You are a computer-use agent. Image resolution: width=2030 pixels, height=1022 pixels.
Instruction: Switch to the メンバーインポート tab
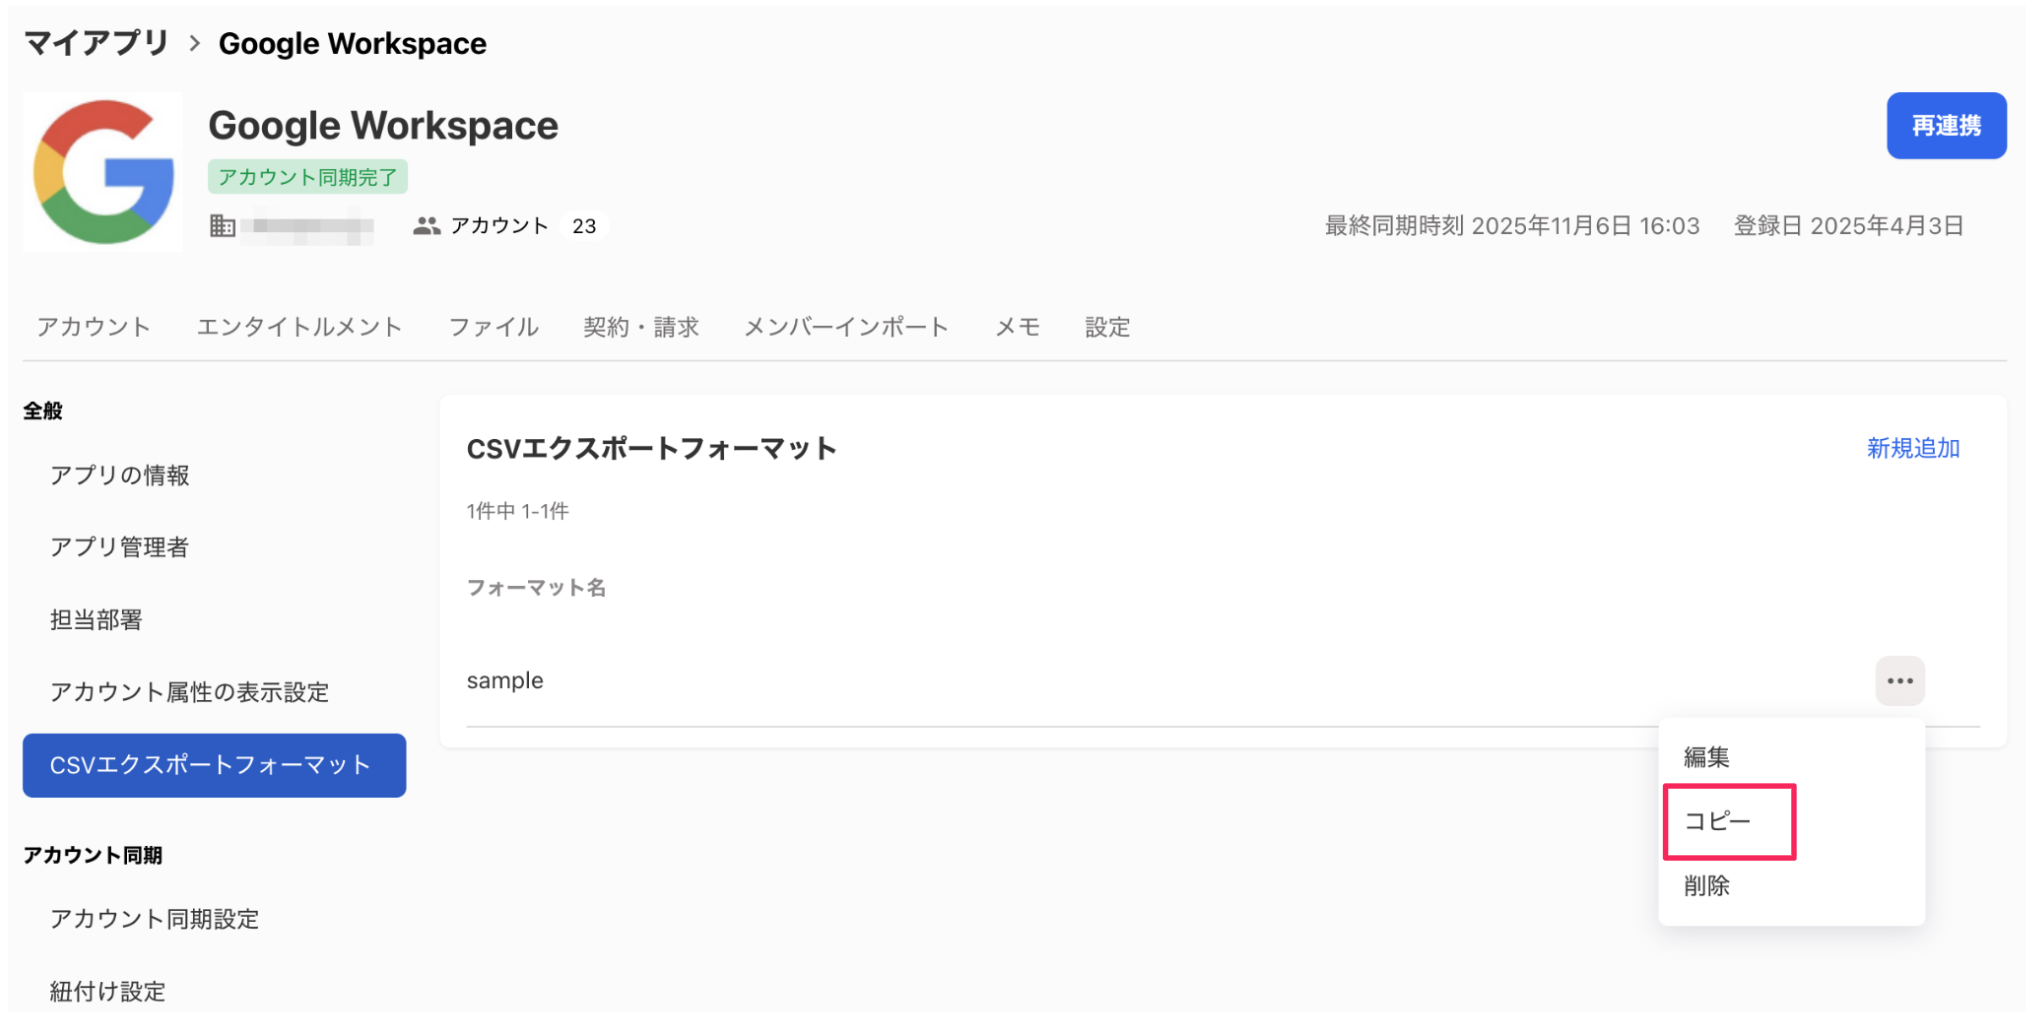pyautogui.click(x=845, y=326)
